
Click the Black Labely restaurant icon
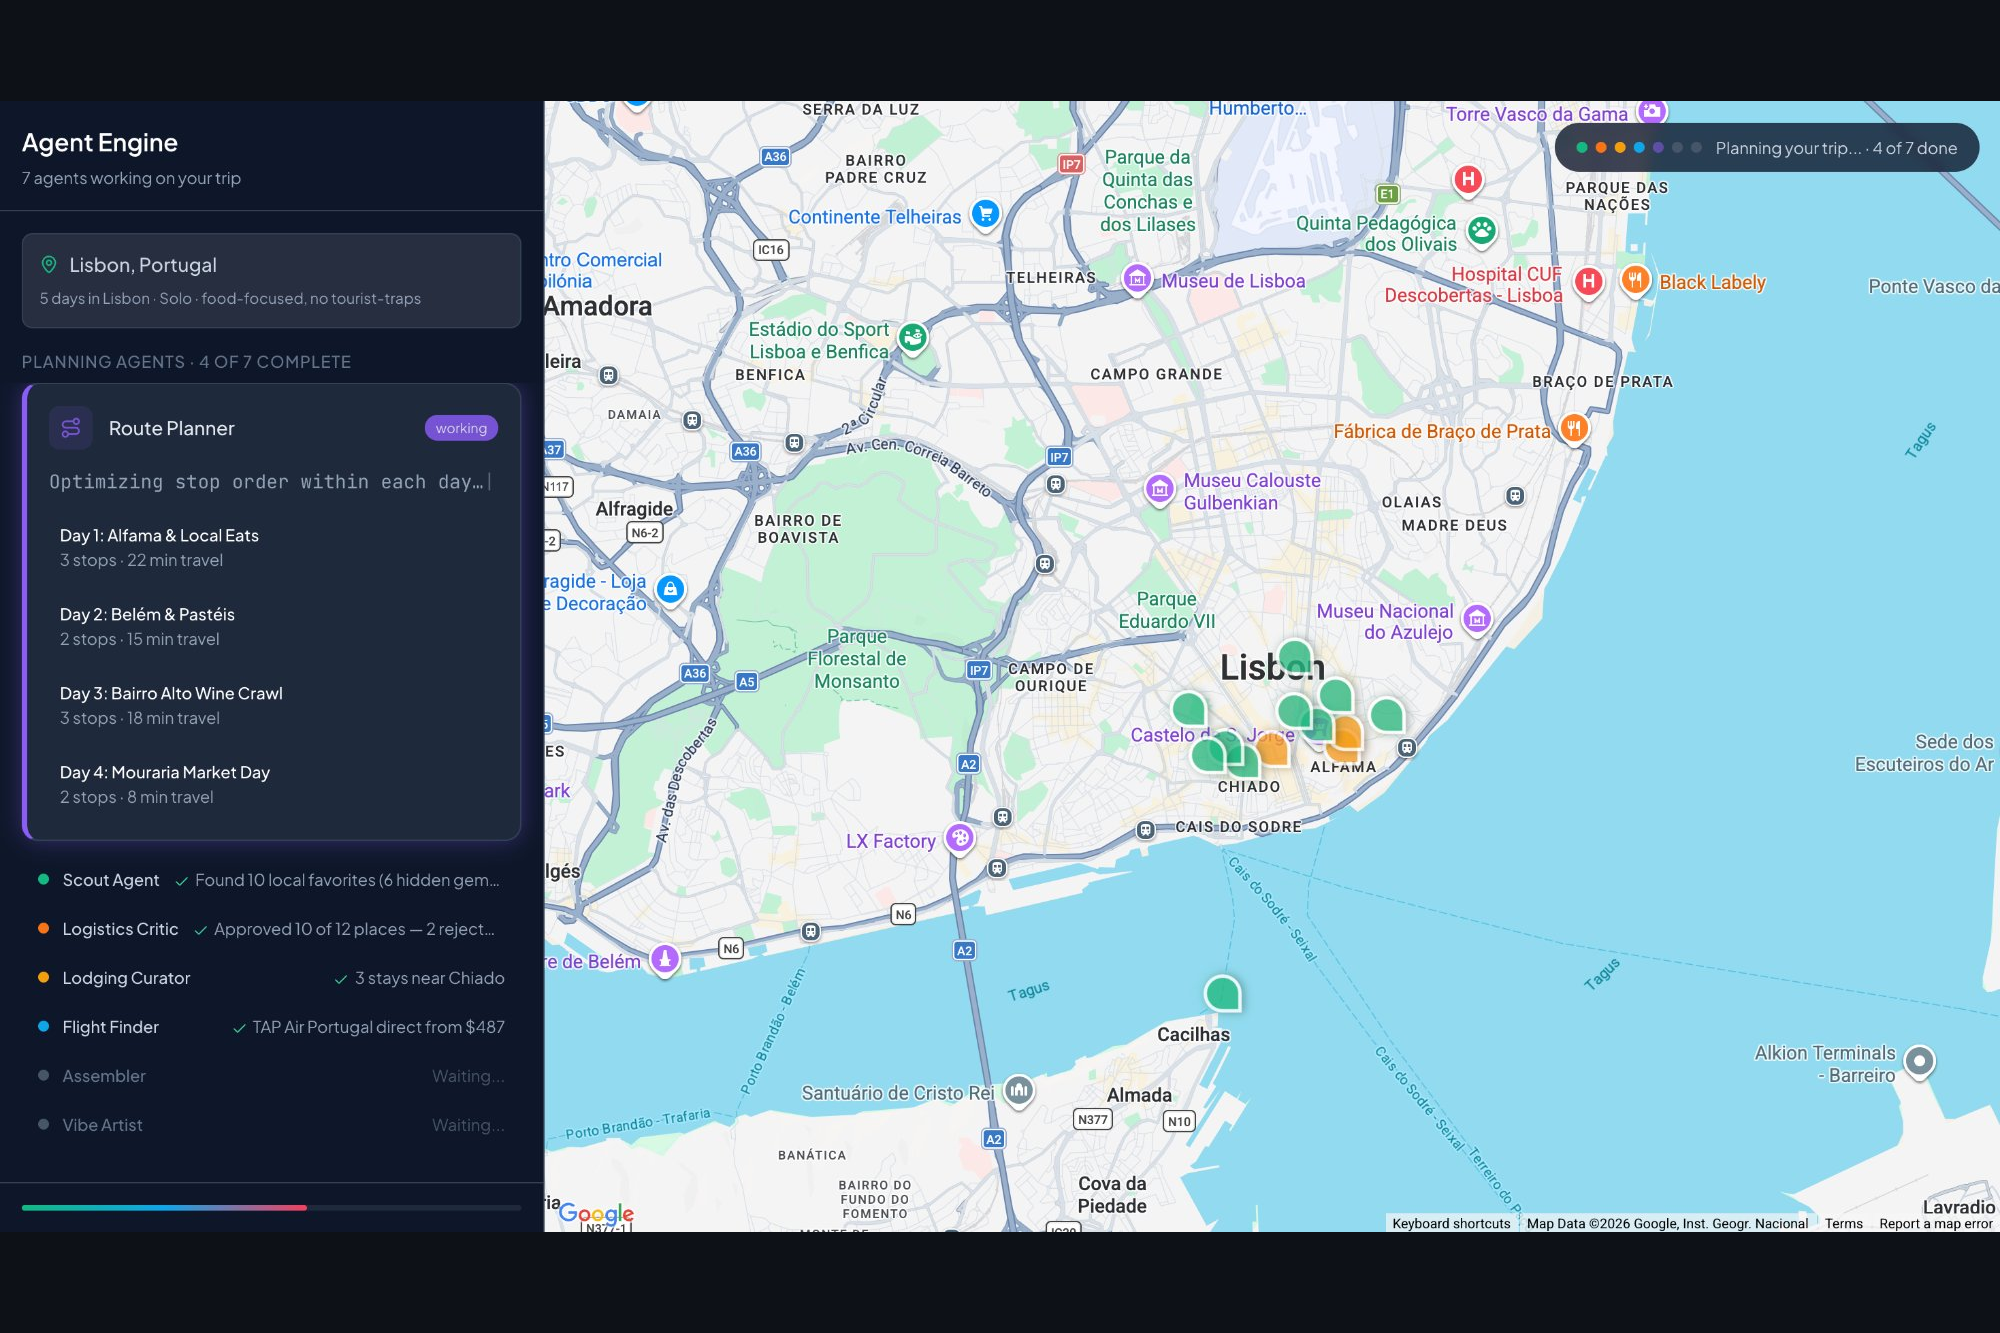(1634, 280)
